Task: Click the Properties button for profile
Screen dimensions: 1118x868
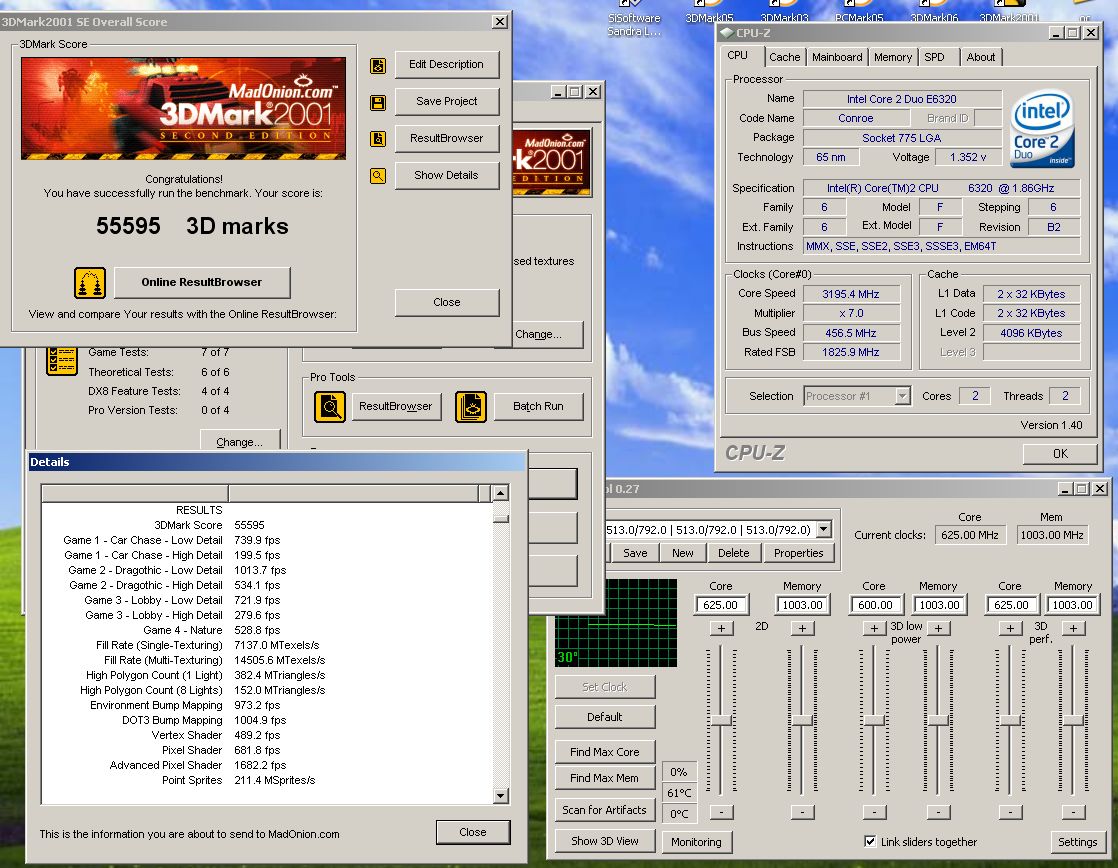Action: point(799,553)
